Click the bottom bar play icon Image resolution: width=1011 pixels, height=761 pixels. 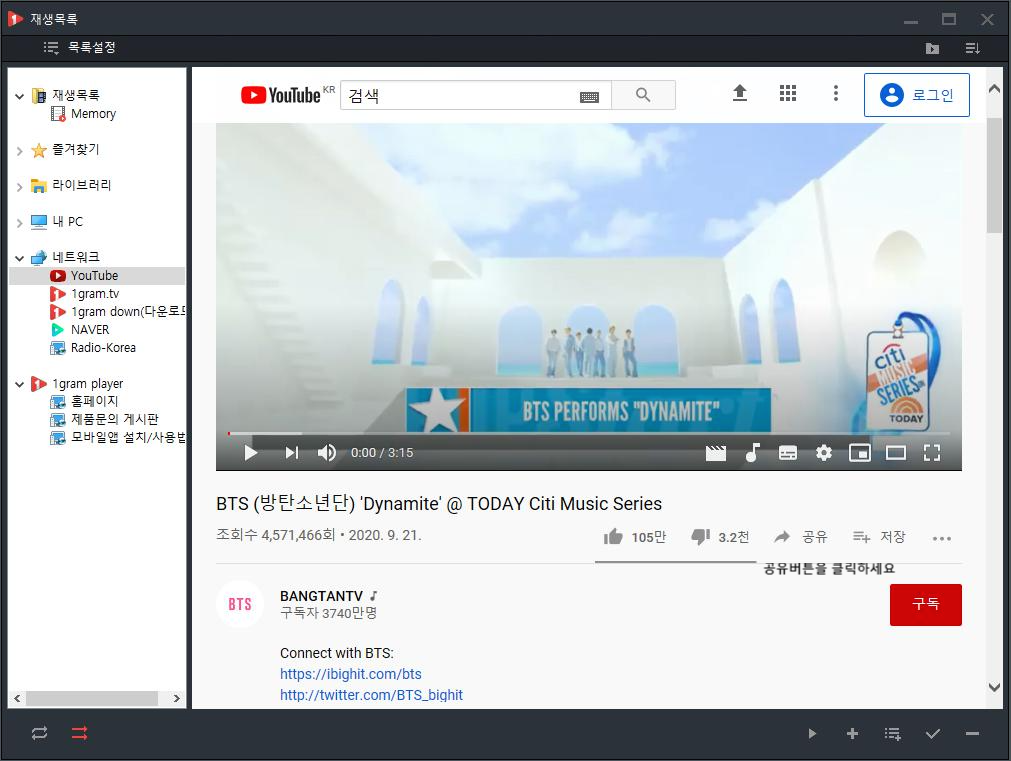812,734
